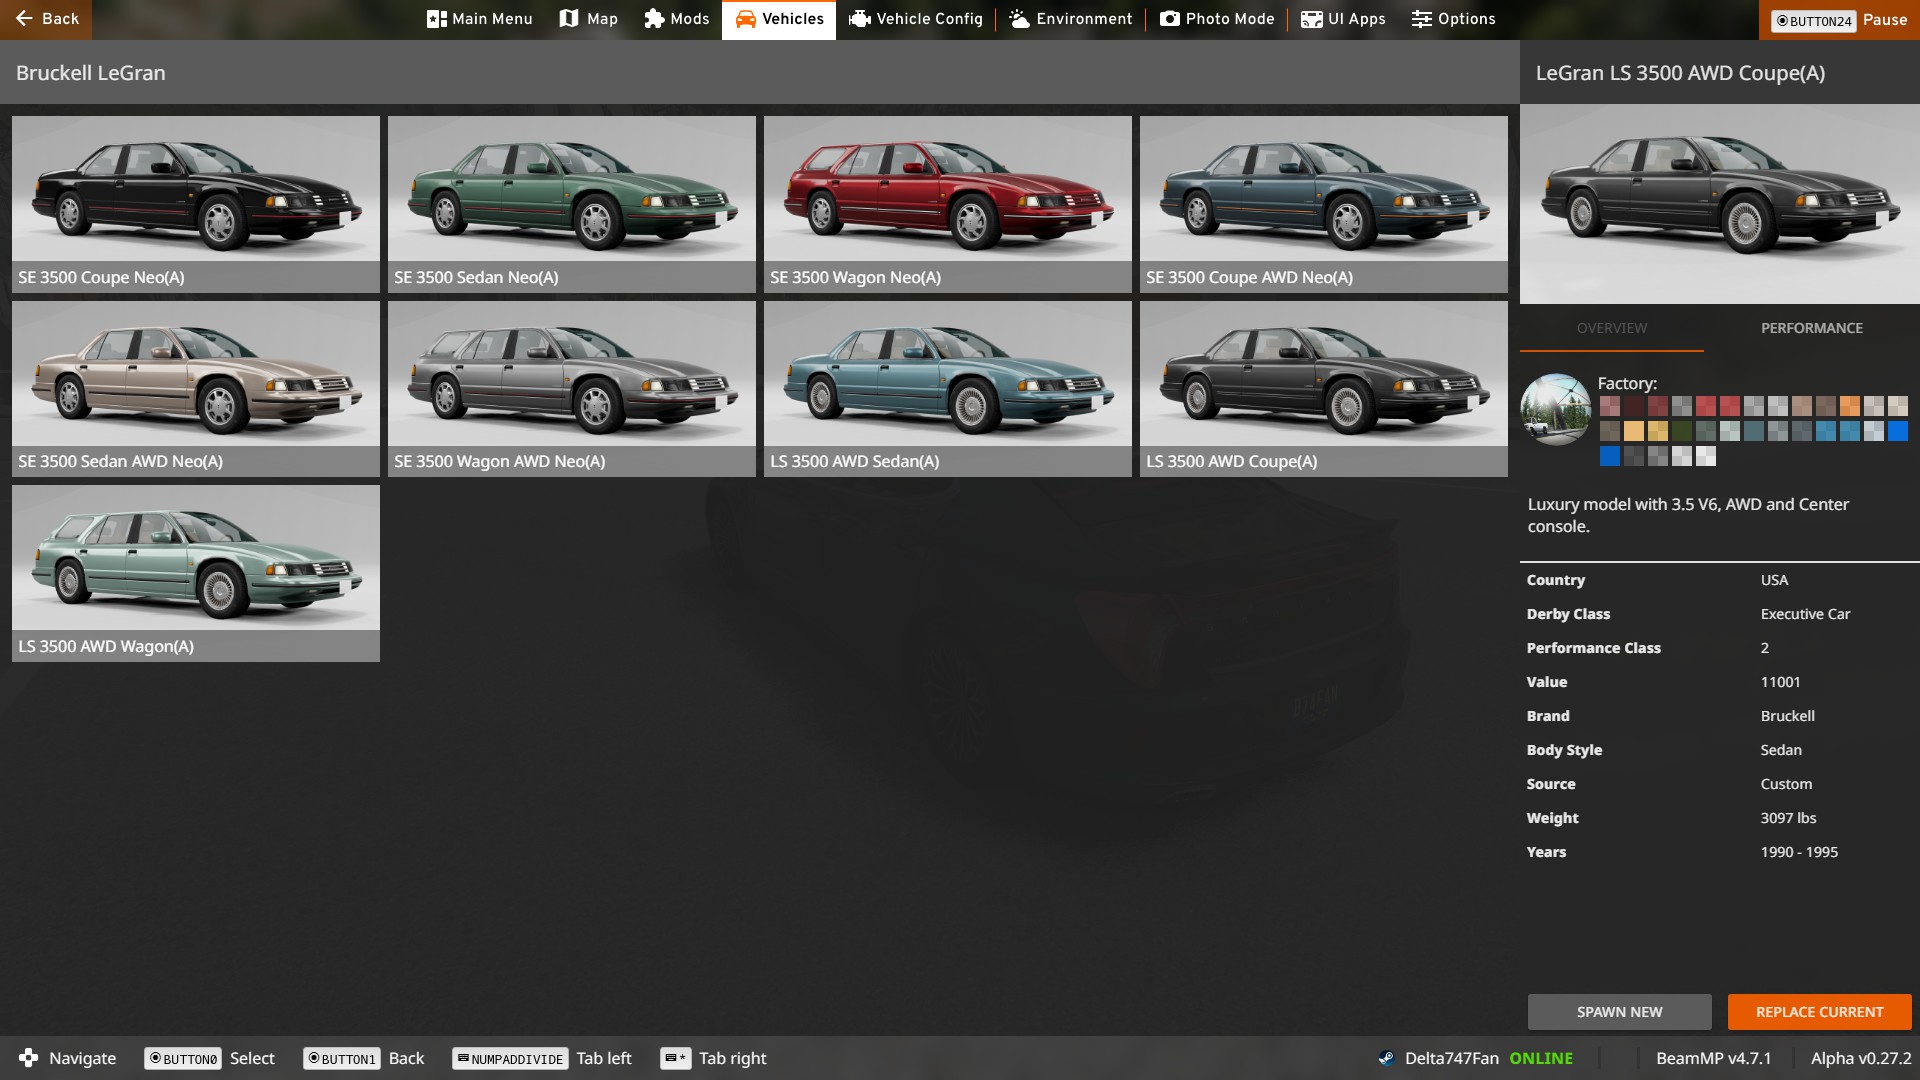Open Photo Mode from top bar
The width and height of the screenshot is (1920, 1080).
[x=1217, y=19]
